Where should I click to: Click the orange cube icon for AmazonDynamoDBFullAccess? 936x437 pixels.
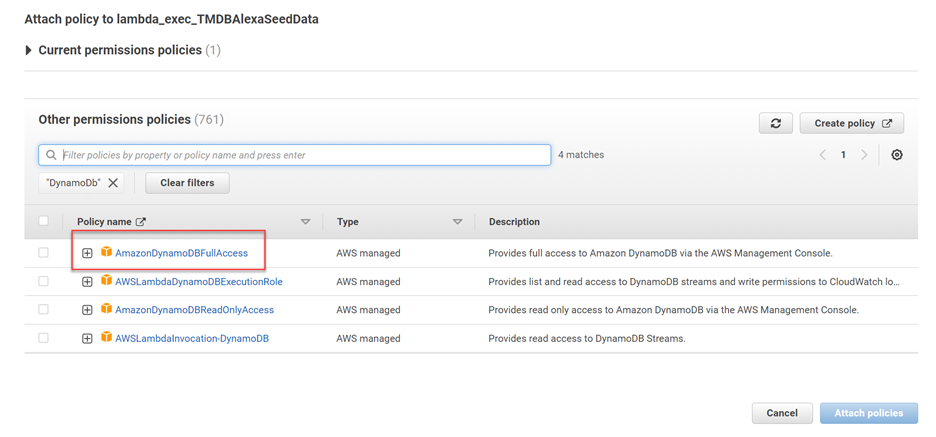(106, 252)
